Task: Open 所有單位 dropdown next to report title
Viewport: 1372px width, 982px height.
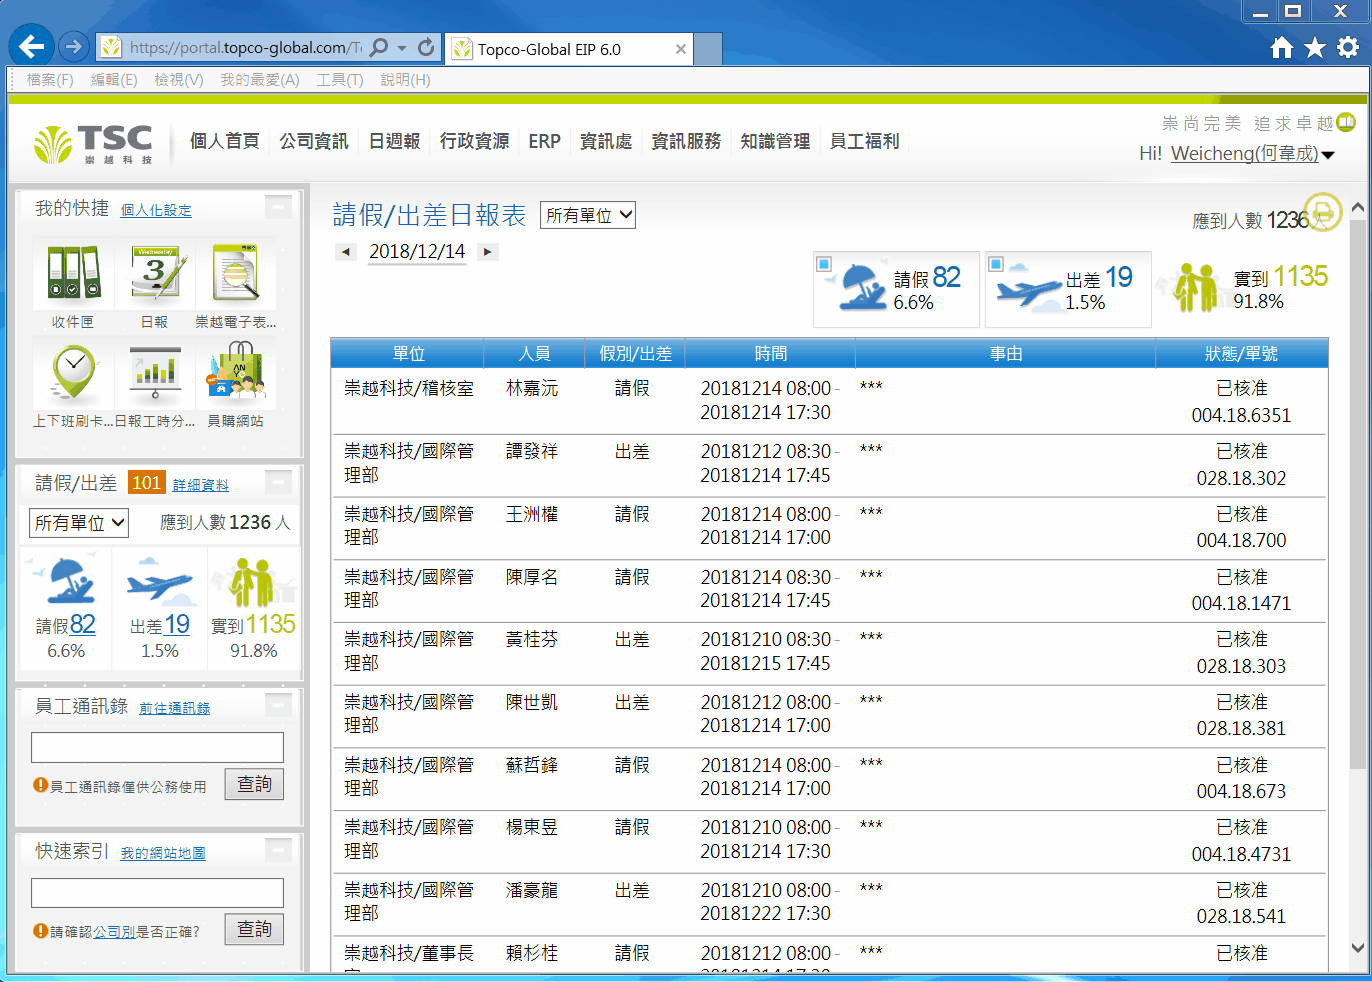Action: click(588, 215)
